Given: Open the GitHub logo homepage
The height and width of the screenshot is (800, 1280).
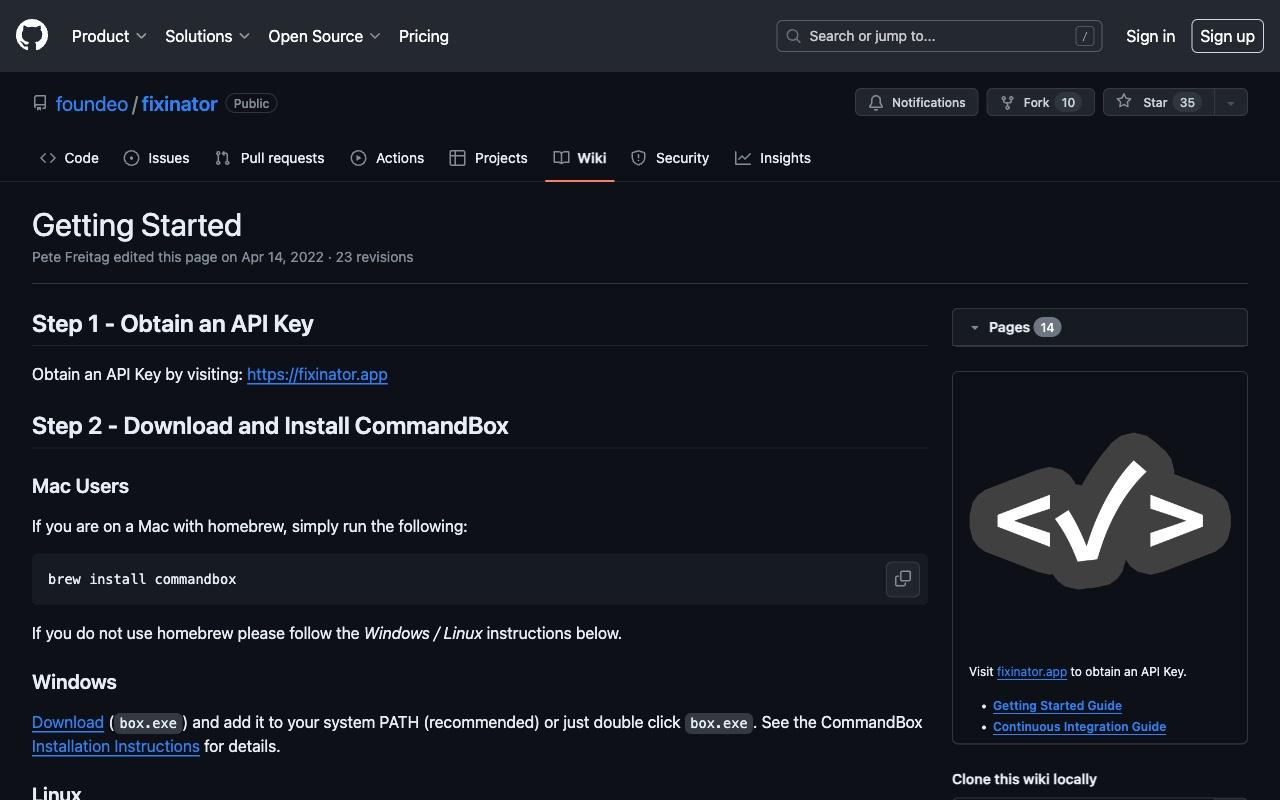Looking at the screenshot, I should 32,36.
